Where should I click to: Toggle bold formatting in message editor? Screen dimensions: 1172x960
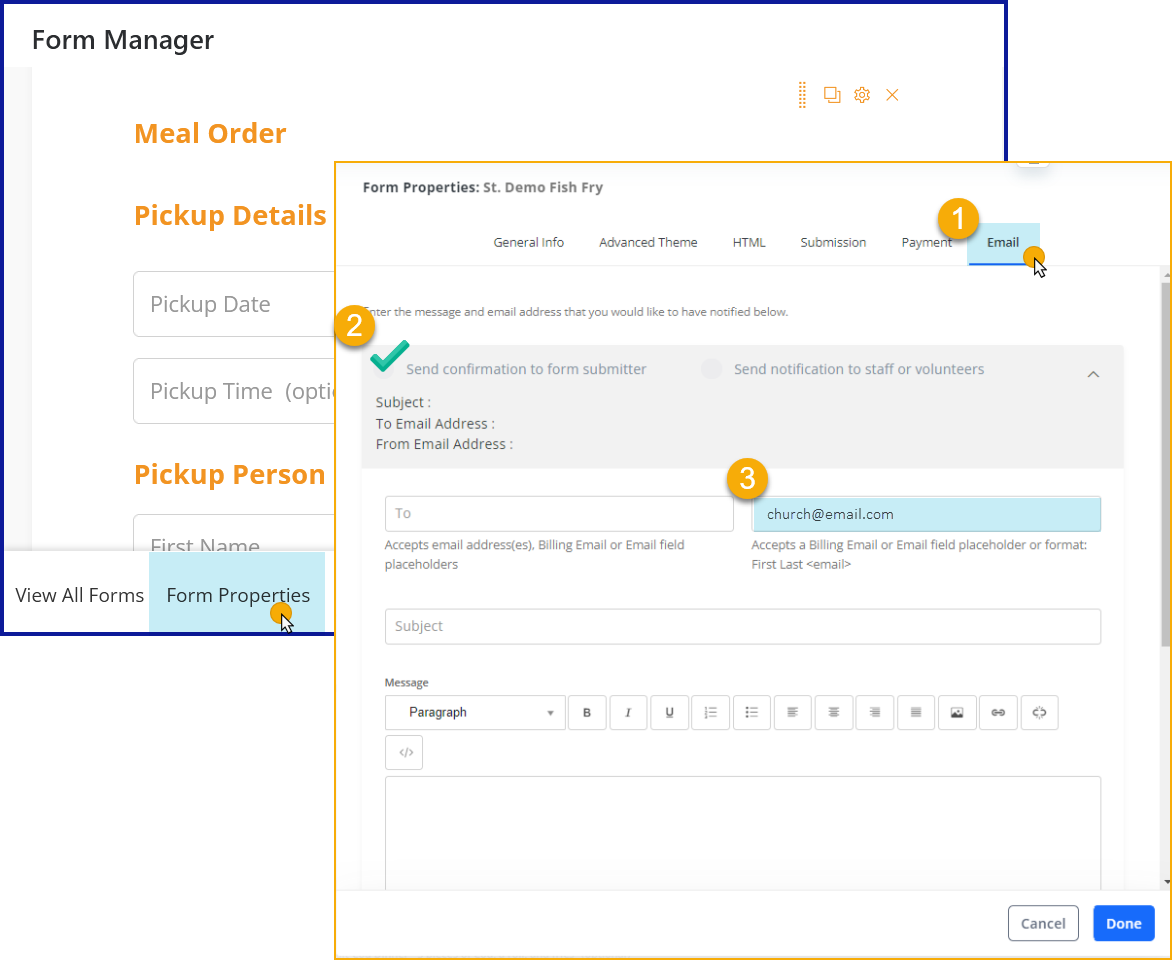587,712
